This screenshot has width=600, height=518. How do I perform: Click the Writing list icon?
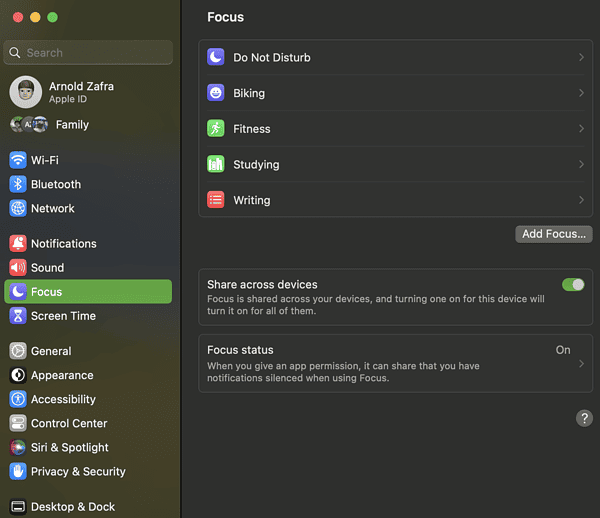pyautogui.click(x=216, y=200)
